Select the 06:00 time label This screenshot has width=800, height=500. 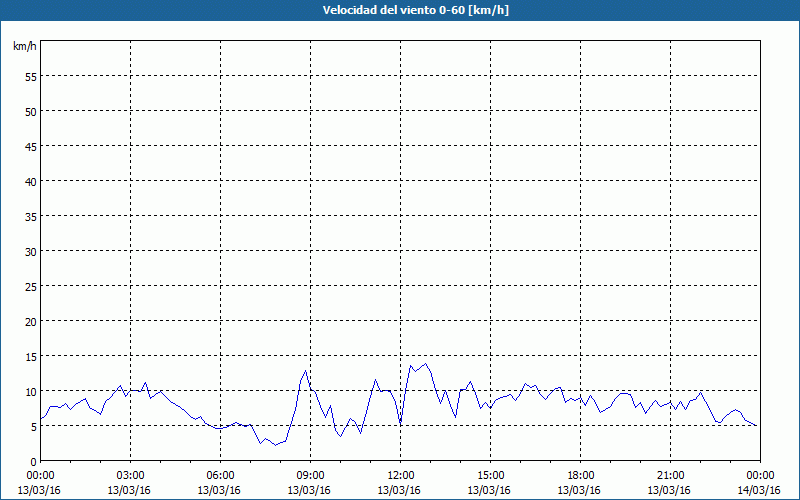tap(220, 475)
